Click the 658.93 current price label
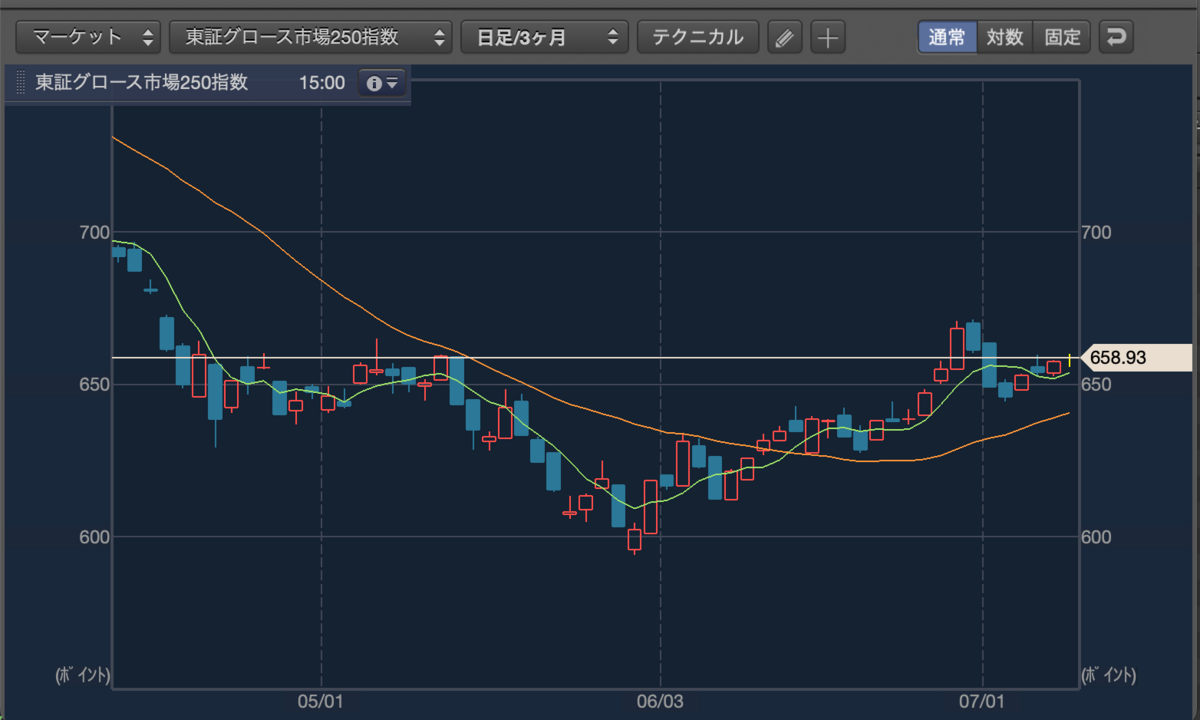This screenshot has height=720, width=1200. click(1137, 357)
